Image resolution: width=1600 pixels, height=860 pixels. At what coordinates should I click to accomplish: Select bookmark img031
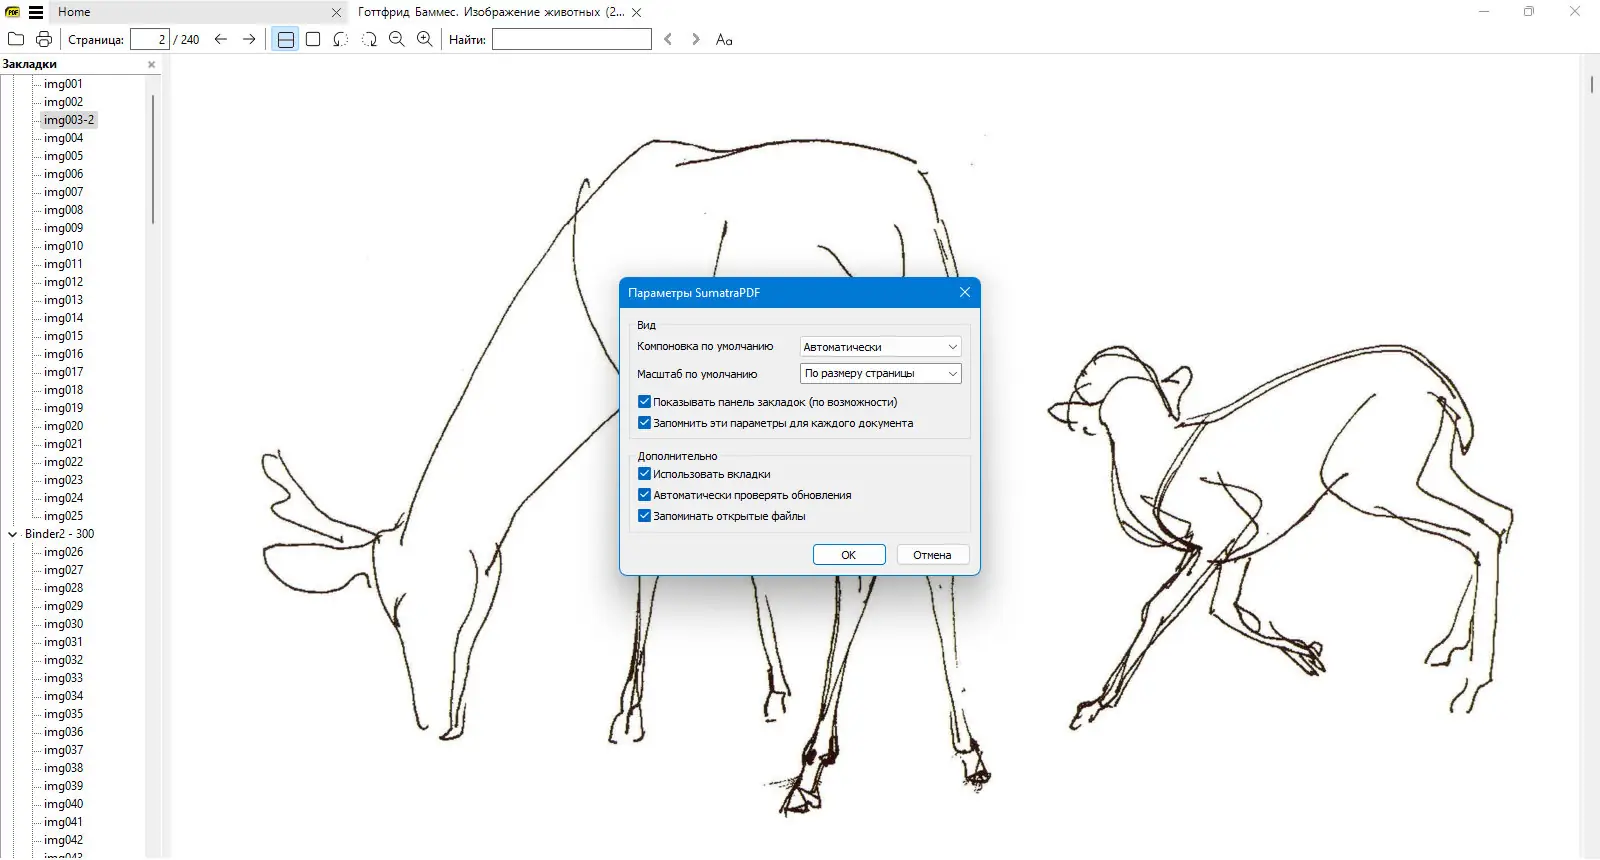[63, 642]
